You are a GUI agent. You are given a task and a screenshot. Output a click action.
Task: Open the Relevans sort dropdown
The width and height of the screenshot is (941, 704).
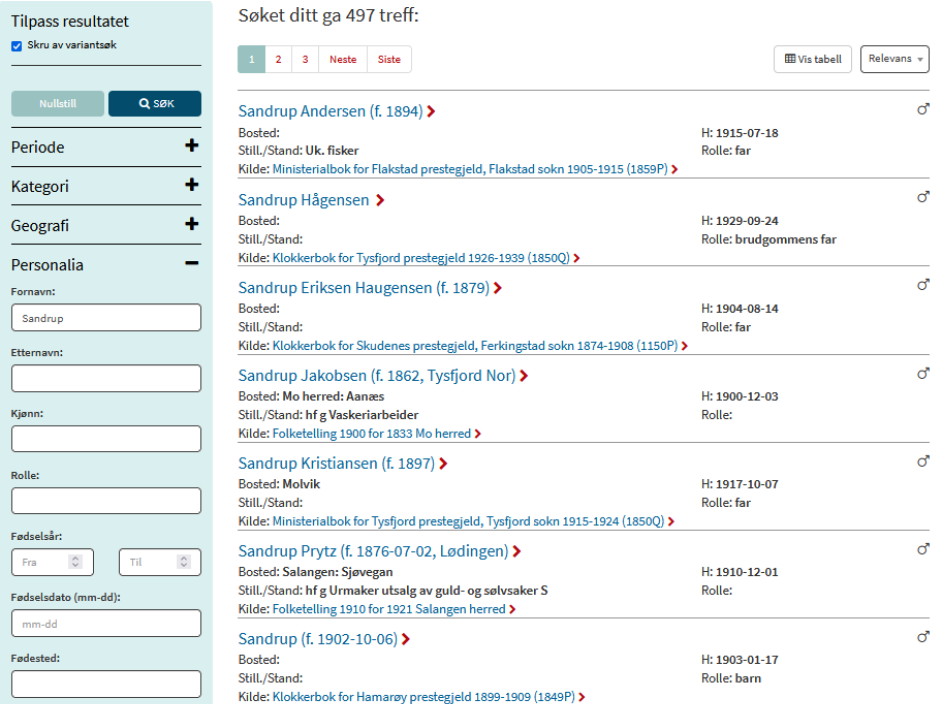(x=895, y=59)
